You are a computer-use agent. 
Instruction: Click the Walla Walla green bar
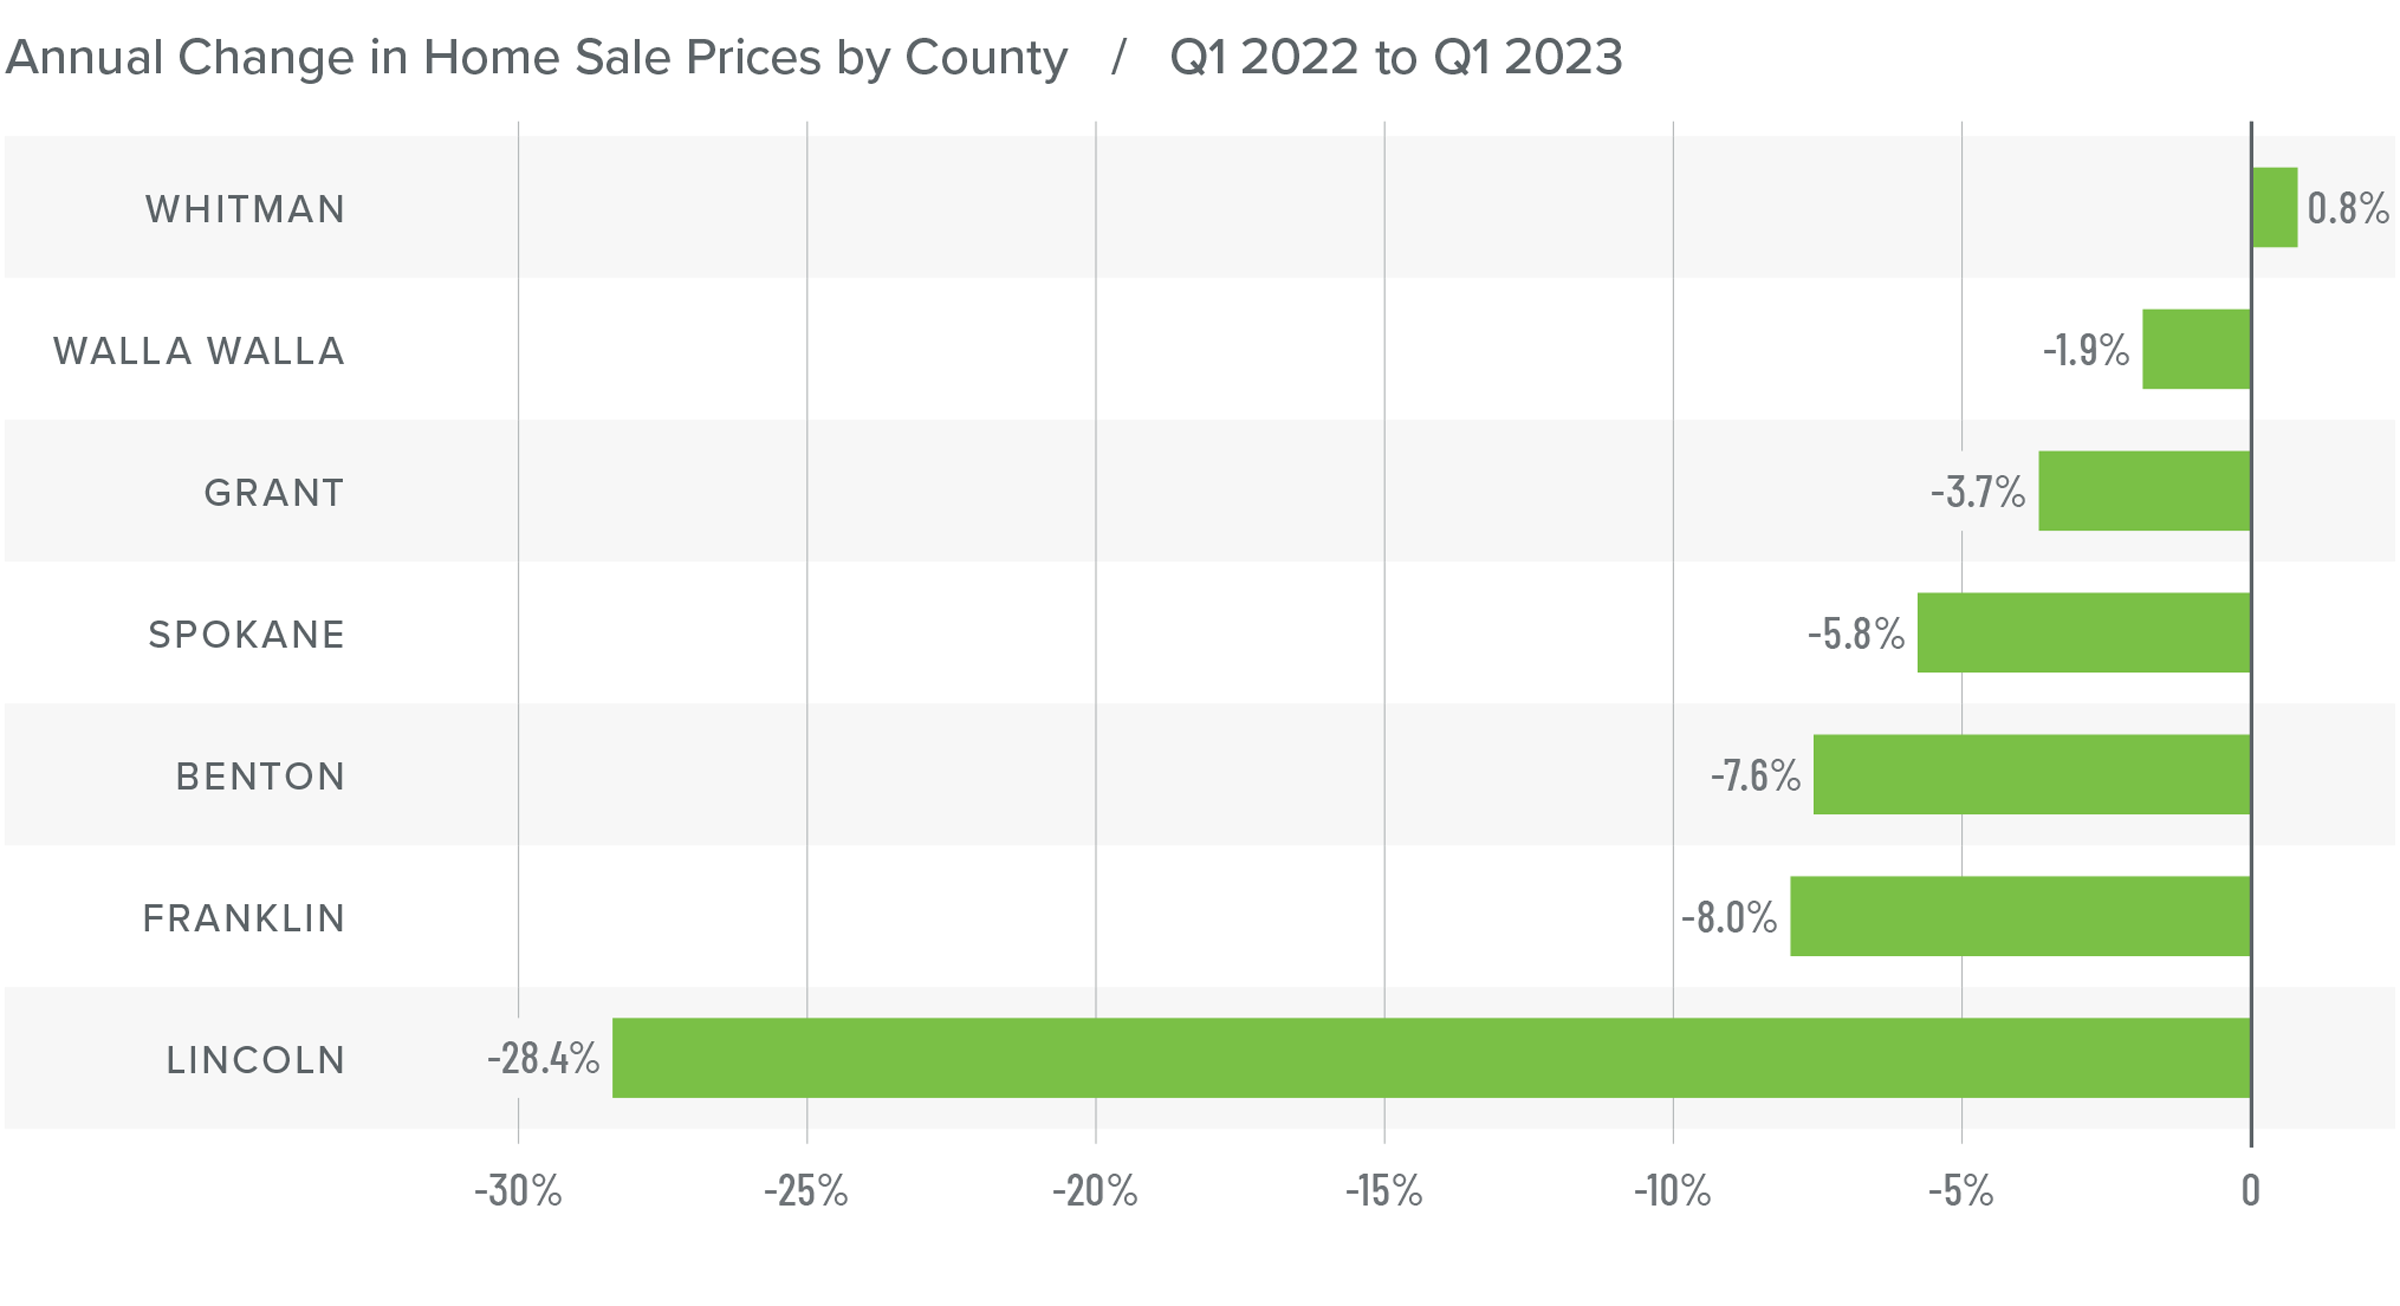click(x=2196, y=349)
